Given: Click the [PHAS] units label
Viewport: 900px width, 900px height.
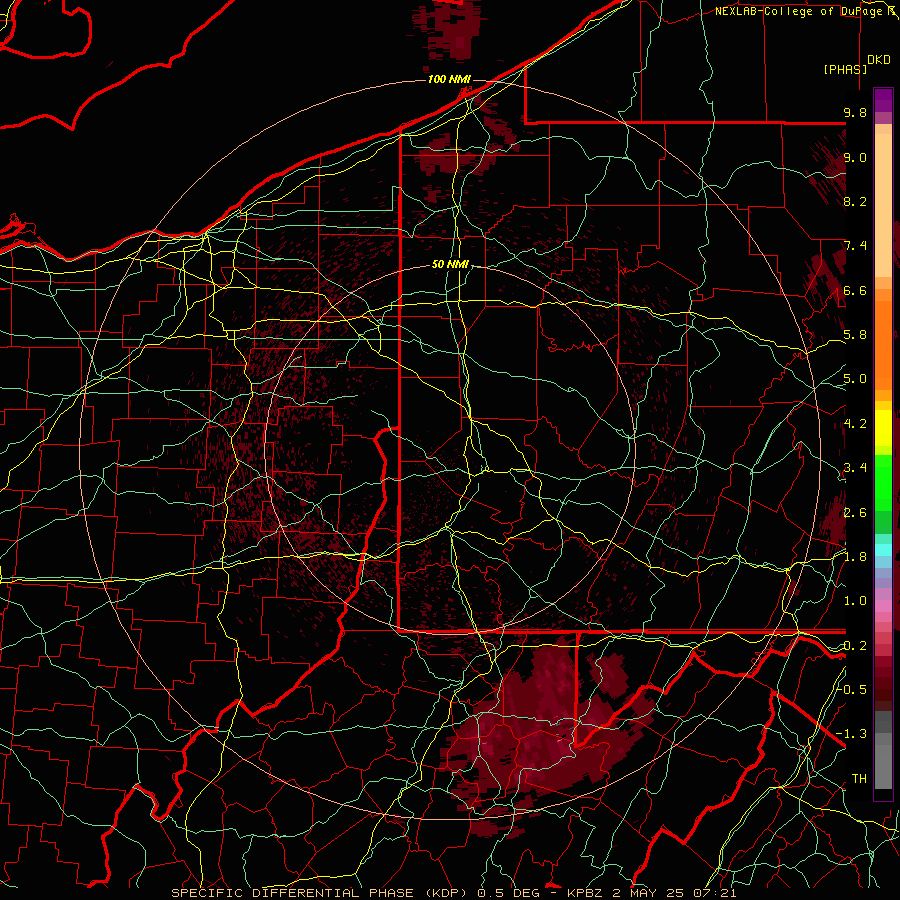Looking at the screenshot, I should click(845, 69).
